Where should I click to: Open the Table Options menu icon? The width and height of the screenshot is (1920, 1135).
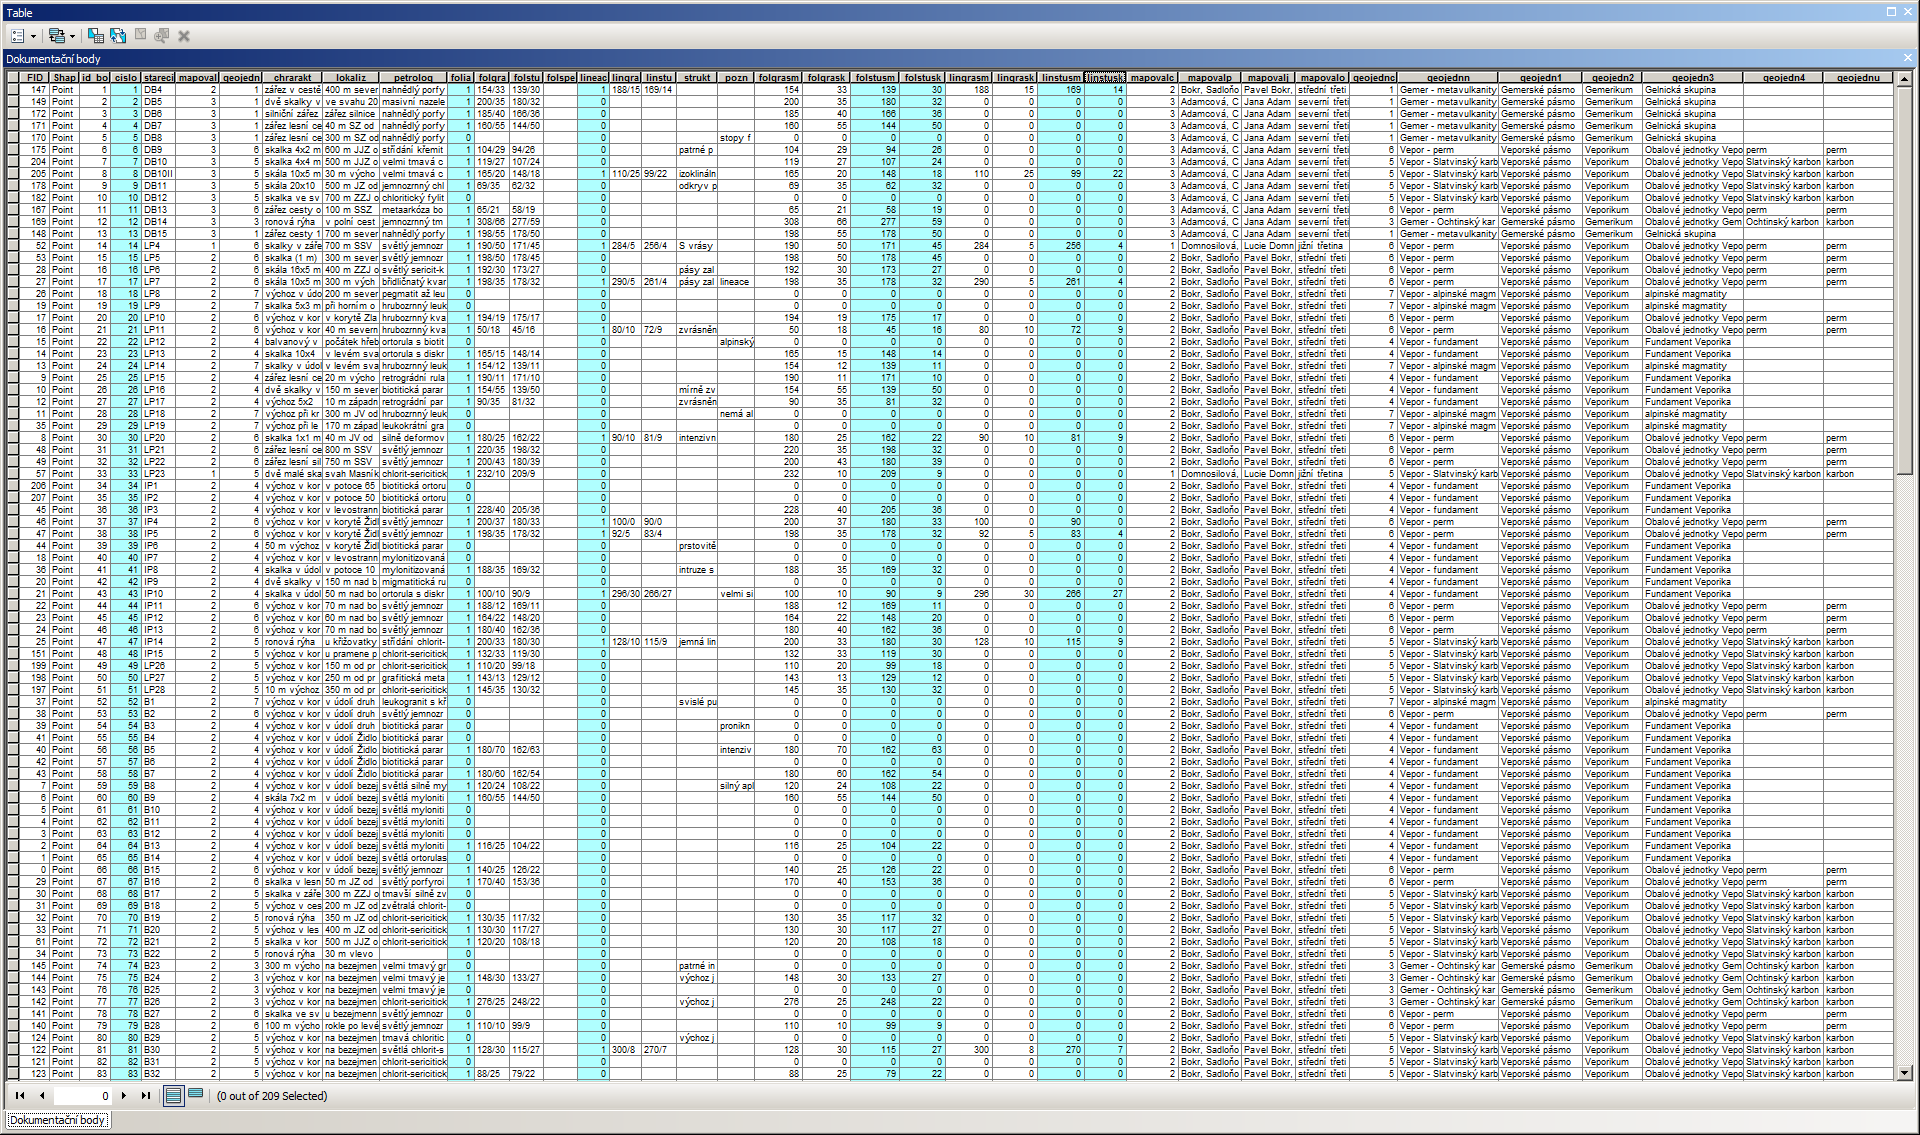pos(18,36)
